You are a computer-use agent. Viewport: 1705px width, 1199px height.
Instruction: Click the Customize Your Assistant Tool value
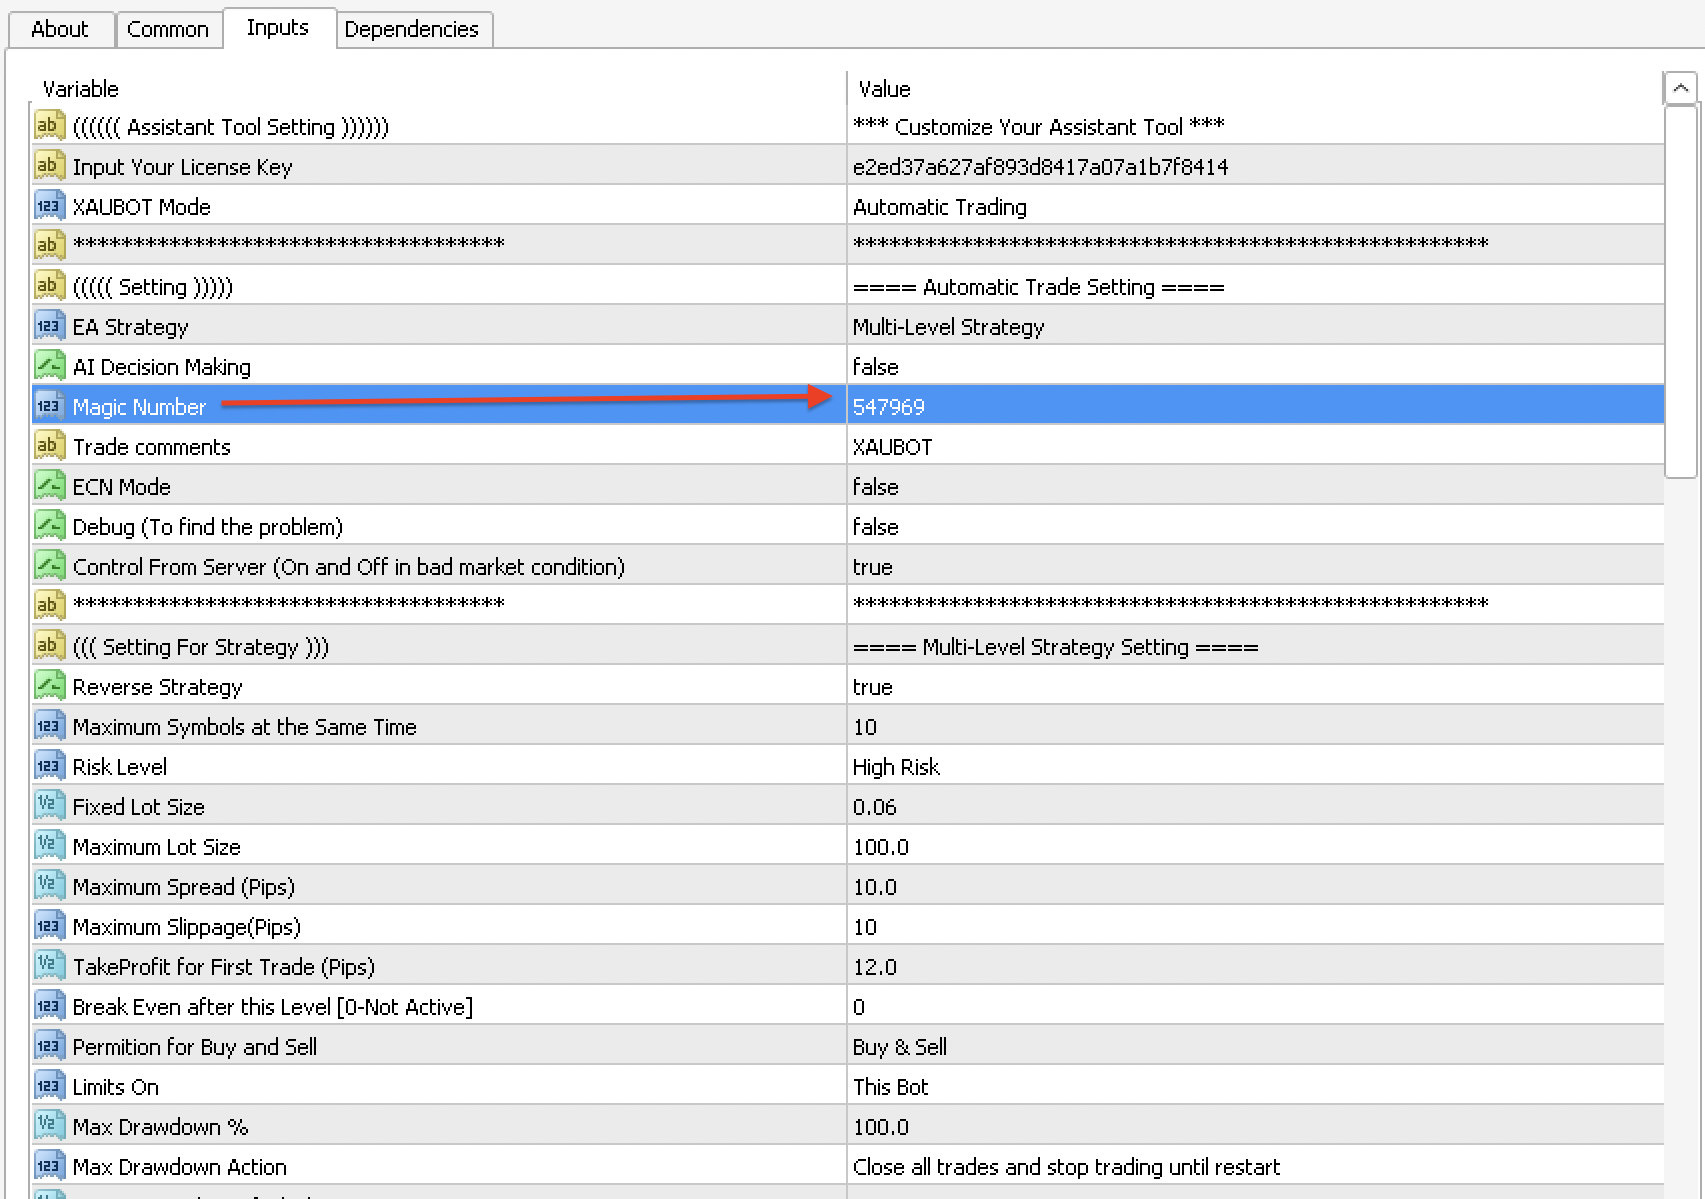[x=1038, y=127]
